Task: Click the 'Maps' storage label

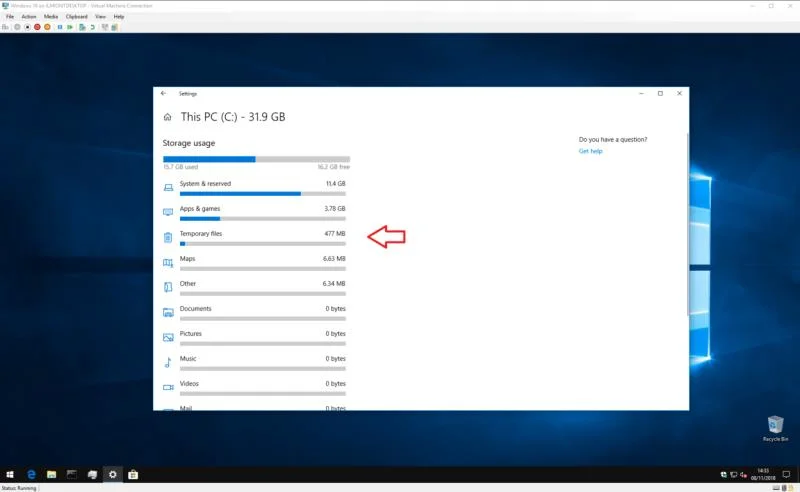Action: (x=187, y=259)
